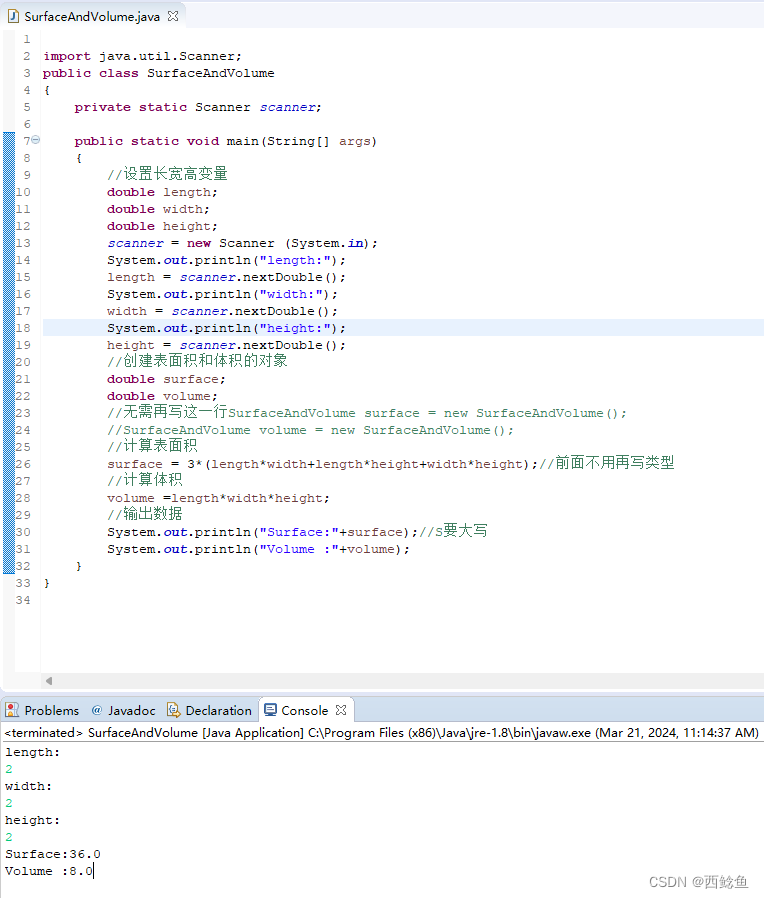Click the terminated process description in Console

point(381,732)
